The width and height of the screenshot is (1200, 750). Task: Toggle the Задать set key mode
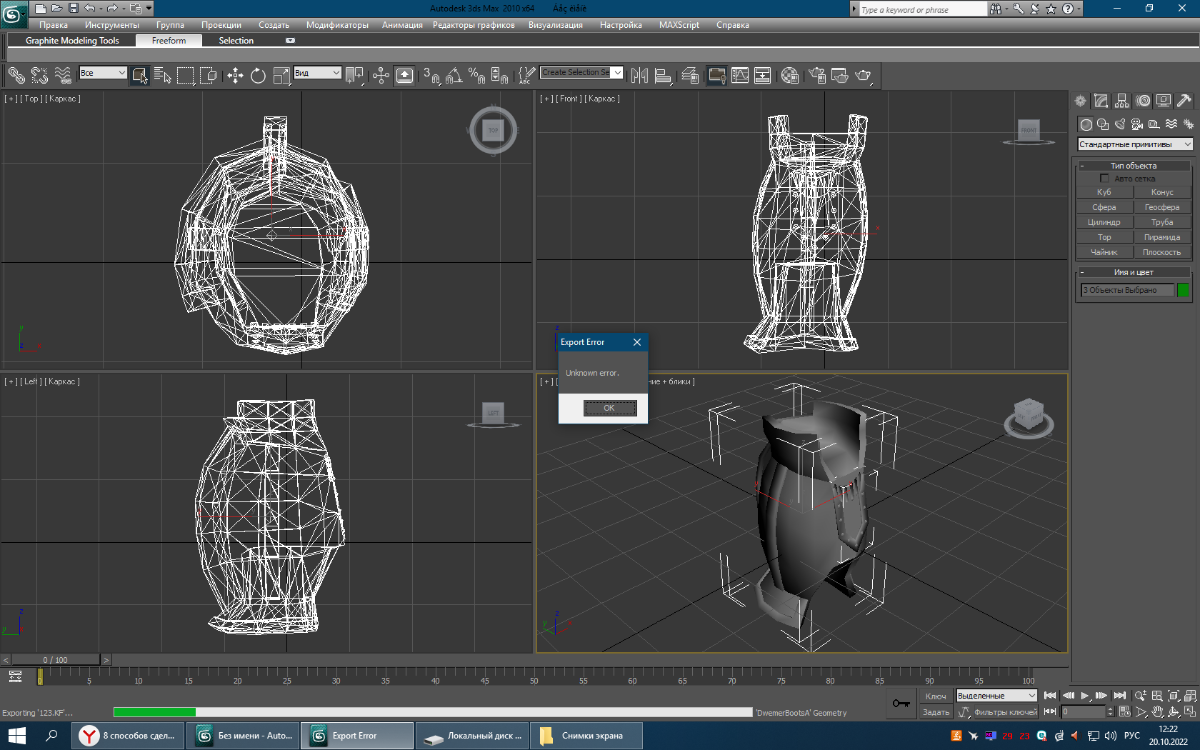(x=935, y=712)
